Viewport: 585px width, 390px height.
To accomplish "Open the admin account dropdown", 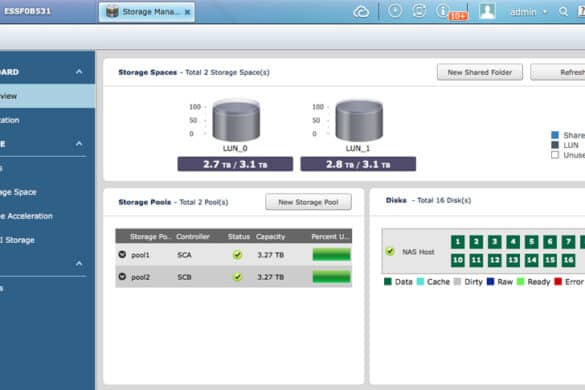I will pos(528,12).
